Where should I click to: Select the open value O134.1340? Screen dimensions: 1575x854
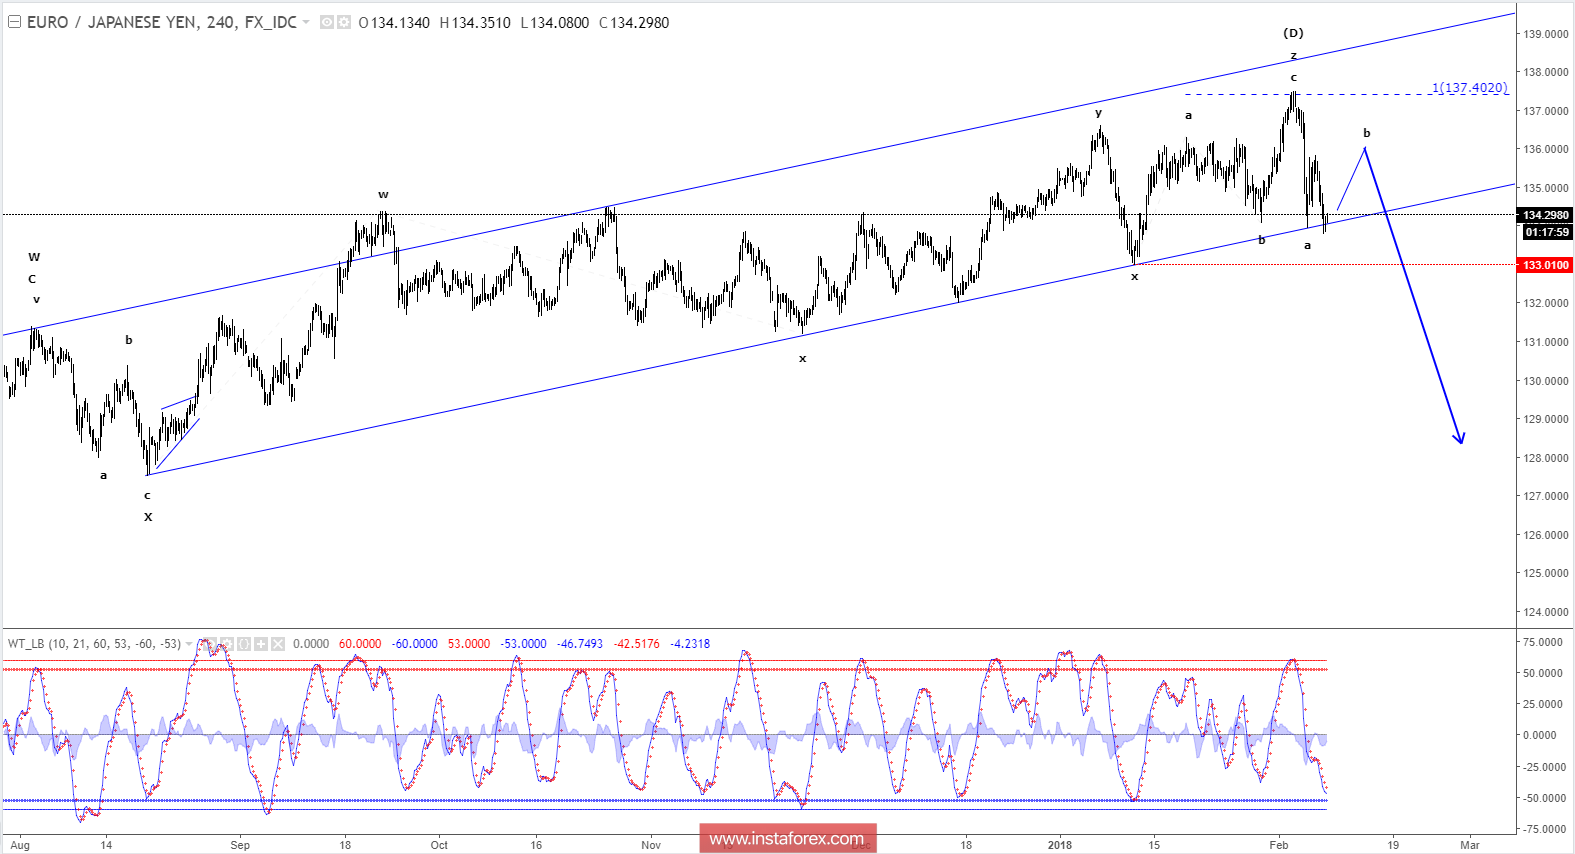click(394, 23)
